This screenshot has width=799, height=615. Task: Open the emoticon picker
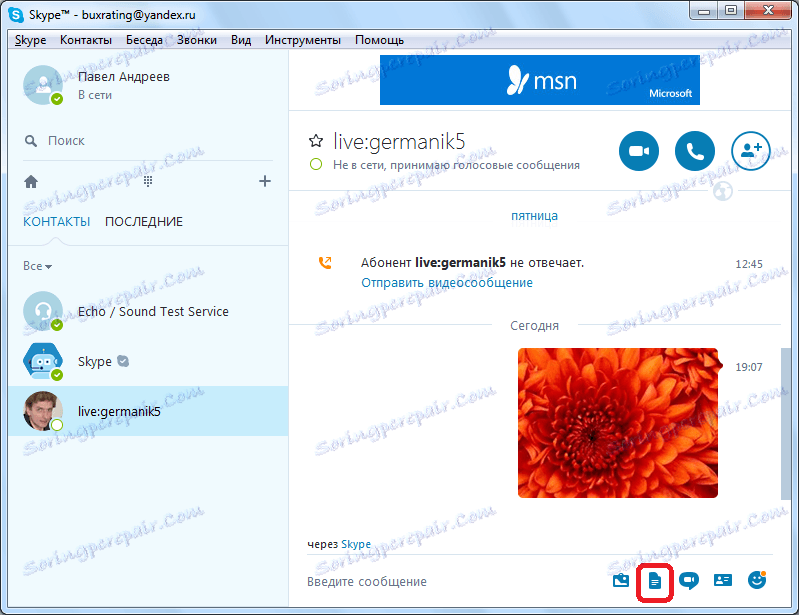(757, 580)
